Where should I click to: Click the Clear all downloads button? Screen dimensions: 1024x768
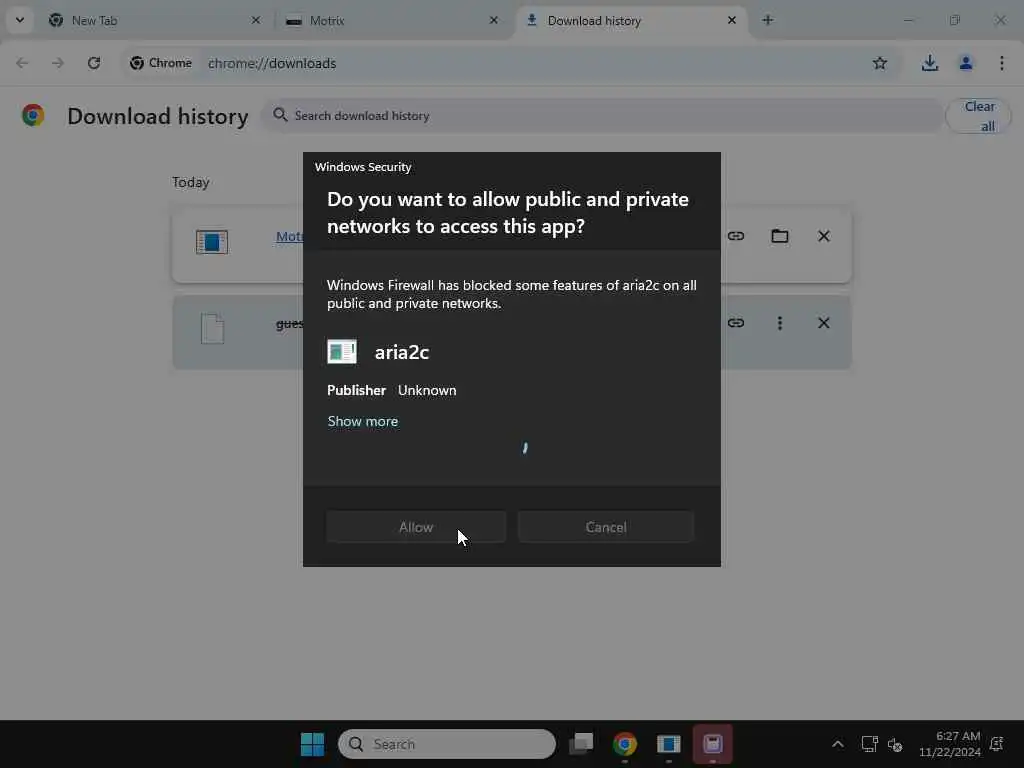tap(978, 116)
